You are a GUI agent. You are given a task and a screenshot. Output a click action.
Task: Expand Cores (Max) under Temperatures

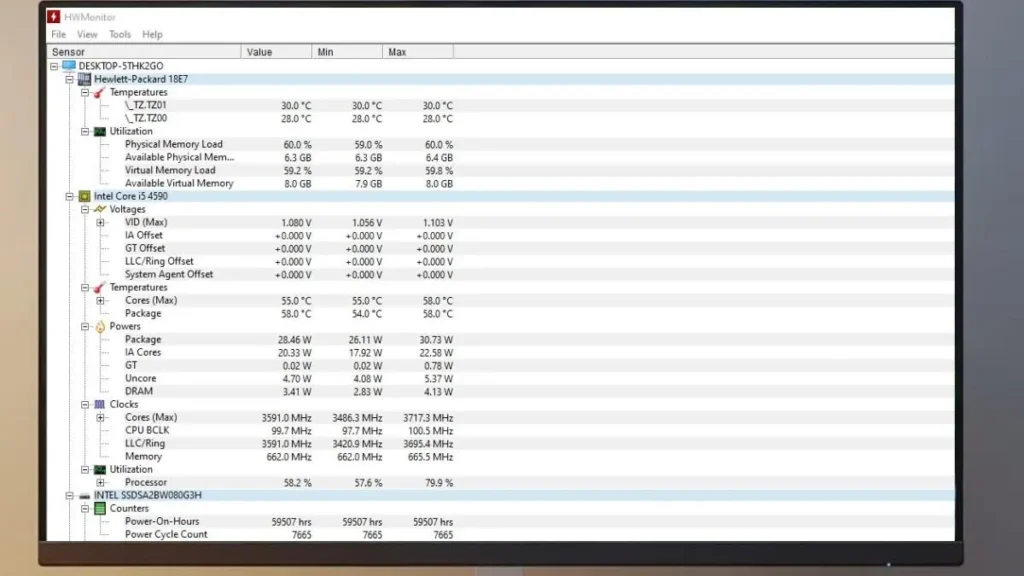(x=98, y=300)
